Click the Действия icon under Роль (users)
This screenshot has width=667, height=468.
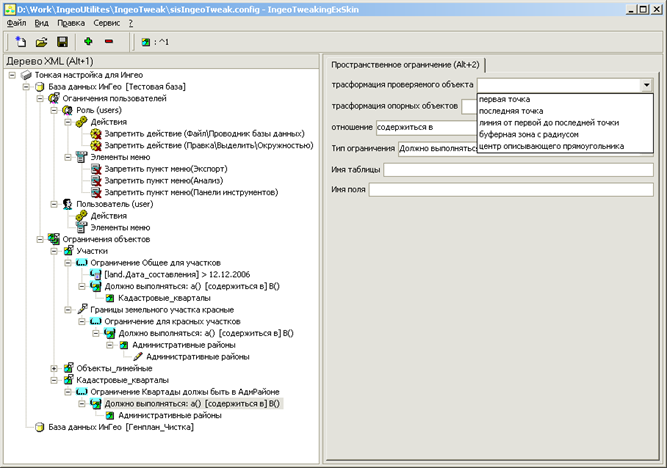pos(81,122)
